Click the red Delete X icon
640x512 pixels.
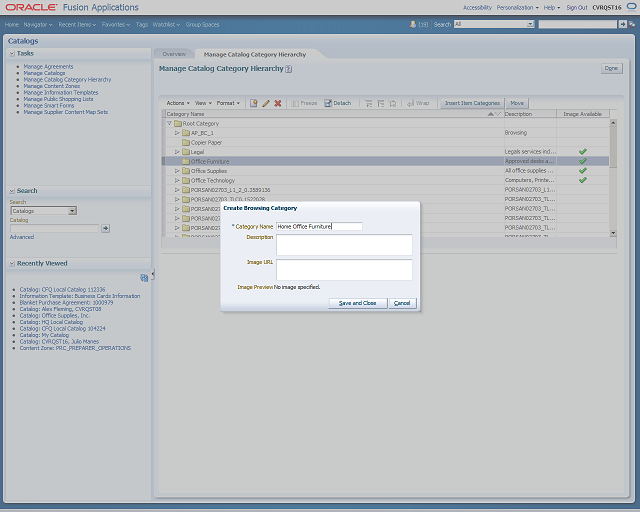tap(278, 103)
